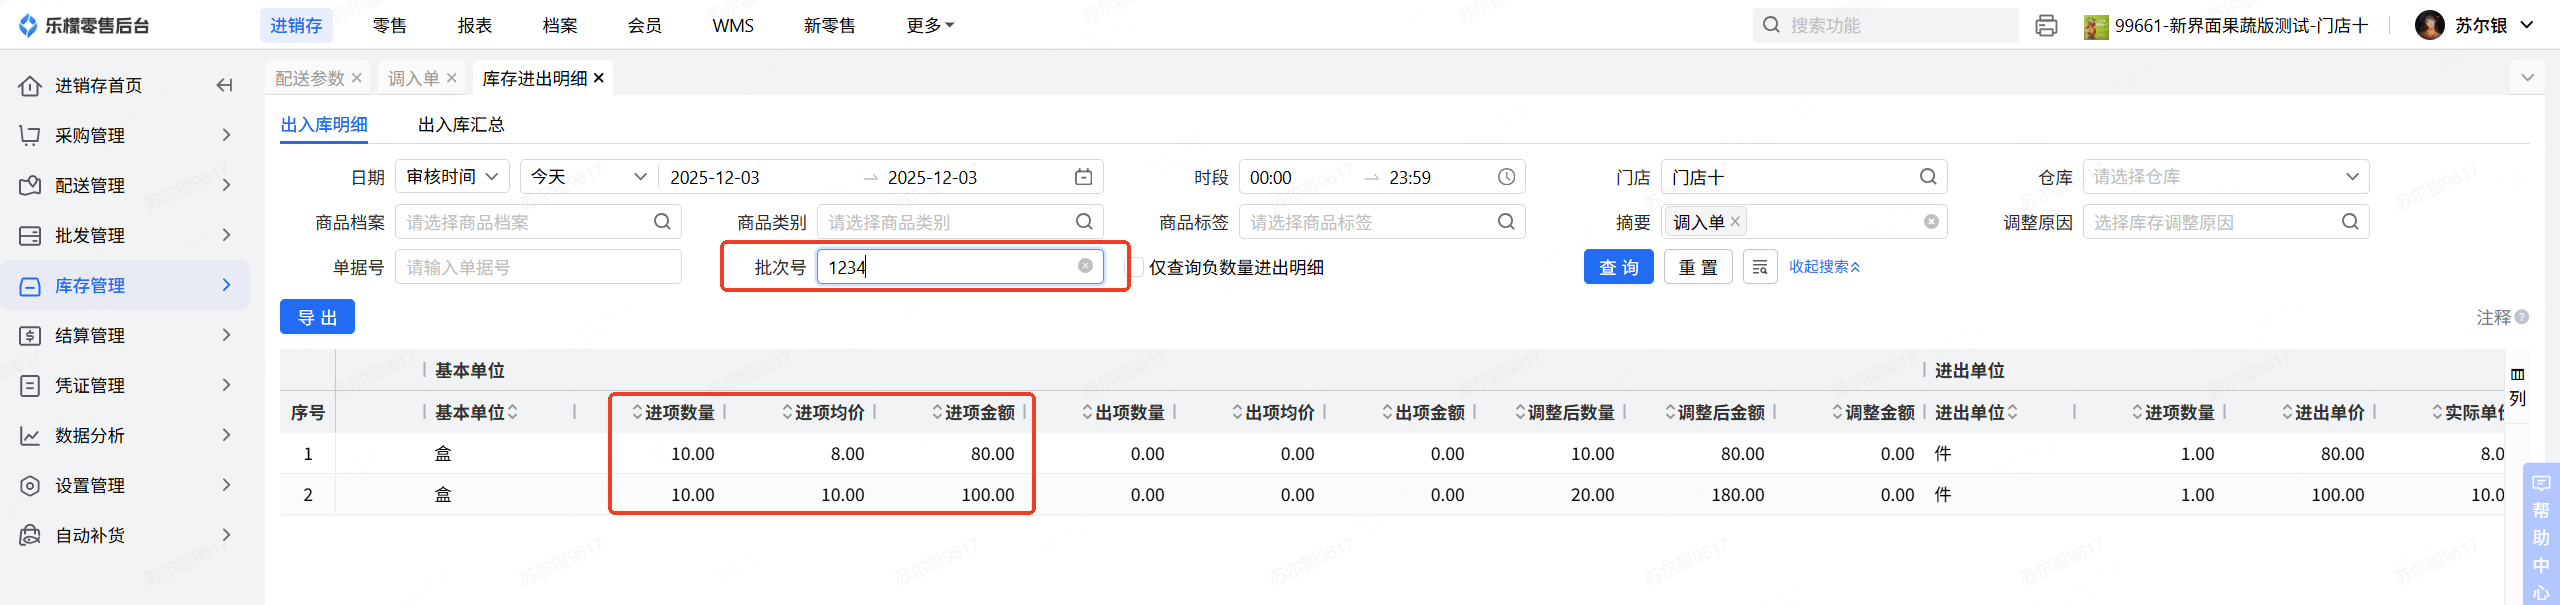Close the 库存进出明细 tab

[x=599, y=78]
